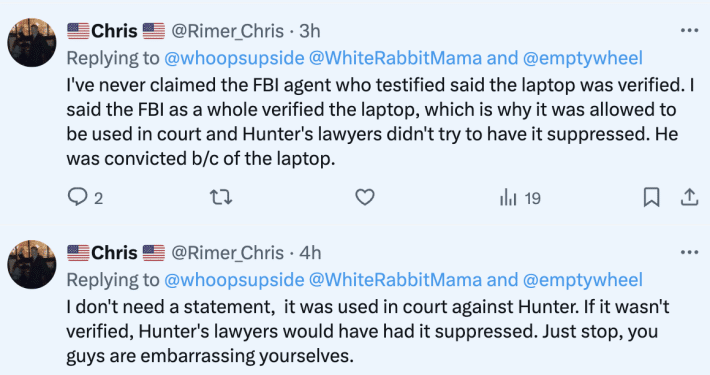This screenshot has height=375, width=710.
Task: Open Chris avatar on the second tweet
Action: 32,264
